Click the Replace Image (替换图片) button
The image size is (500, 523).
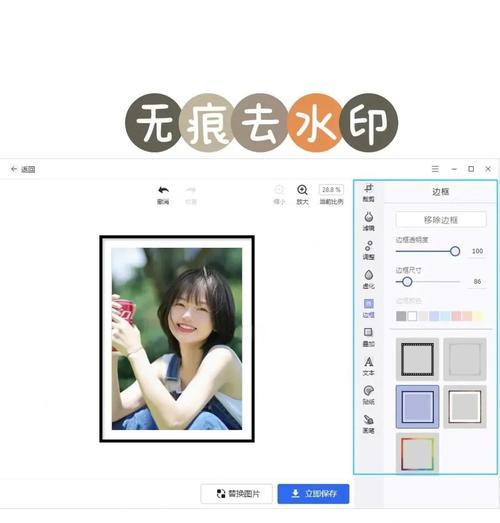tap(236, 493)
